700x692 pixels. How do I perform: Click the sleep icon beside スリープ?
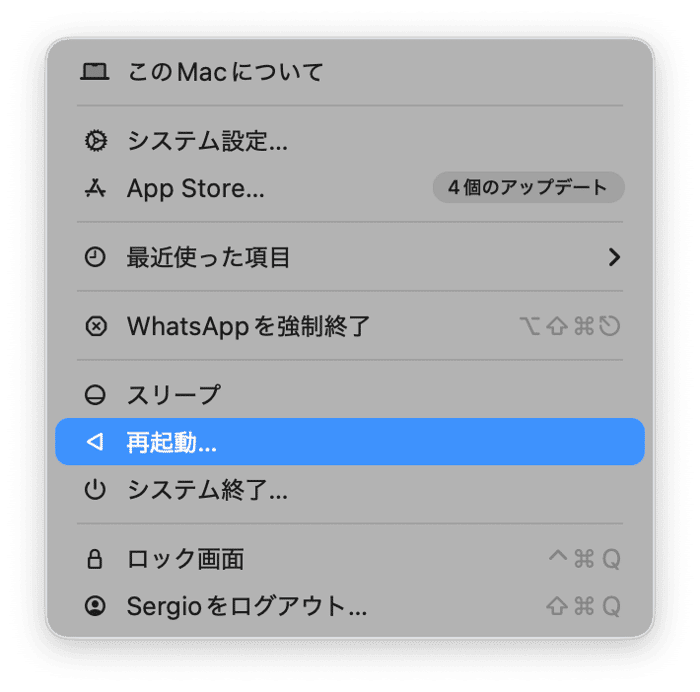[95, 395]
